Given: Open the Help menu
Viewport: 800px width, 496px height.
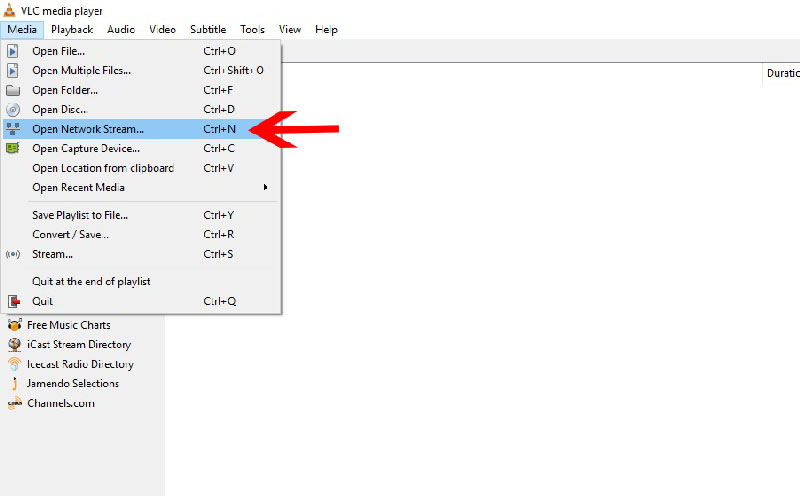Looking at the screenshot, I should pyautogui.click(x=327, y=30).
